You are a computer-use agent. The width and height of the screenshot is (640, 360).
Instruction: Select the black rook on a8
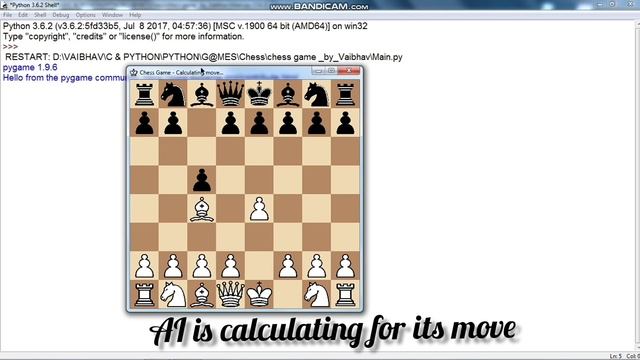tap(144, 94)
